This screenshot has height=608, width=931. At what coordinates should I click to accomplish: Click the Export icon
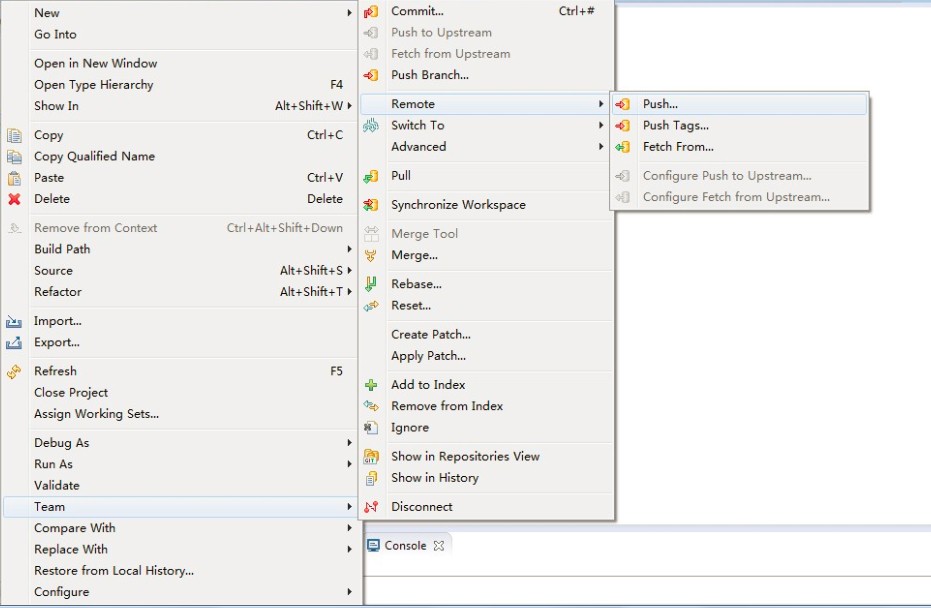pos(14,343)
